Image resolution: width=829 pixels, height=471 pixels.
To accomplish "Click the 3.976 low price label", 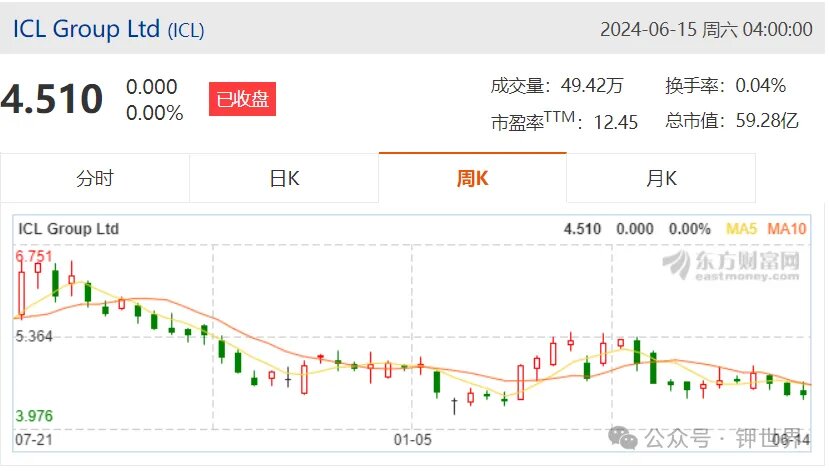I will 34,416.
